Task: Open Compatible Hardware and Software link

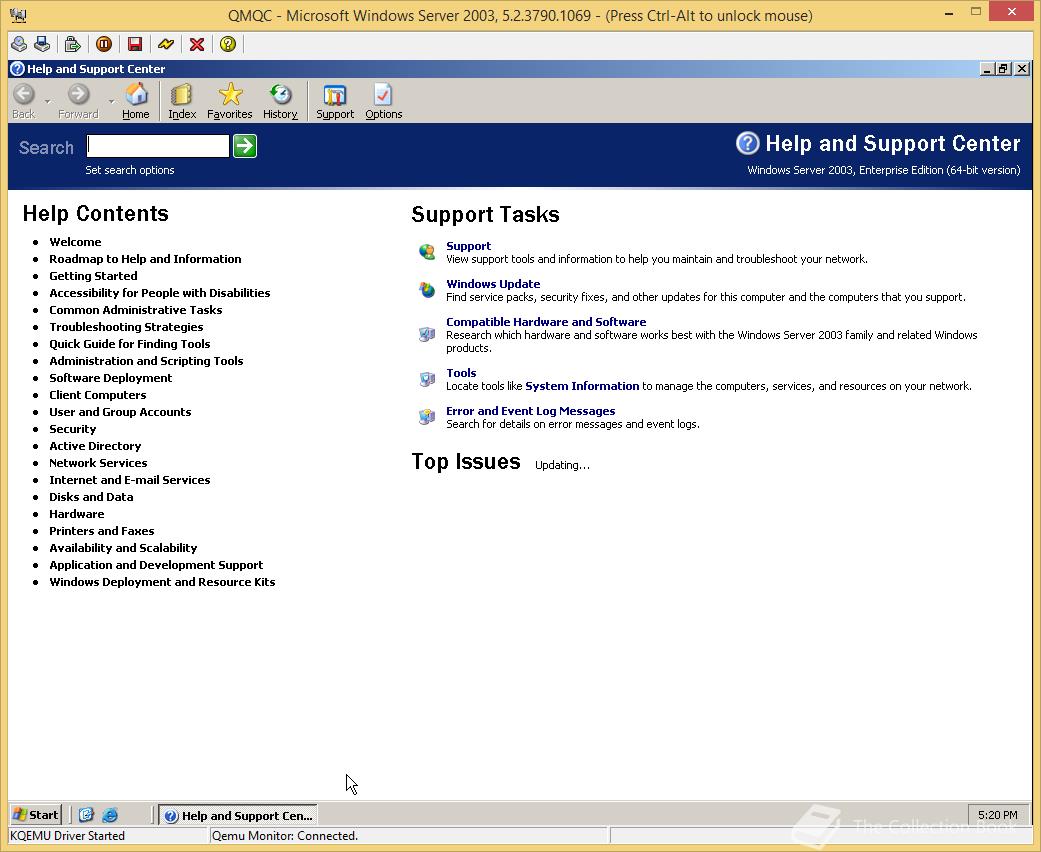Action: coord(546,322)
